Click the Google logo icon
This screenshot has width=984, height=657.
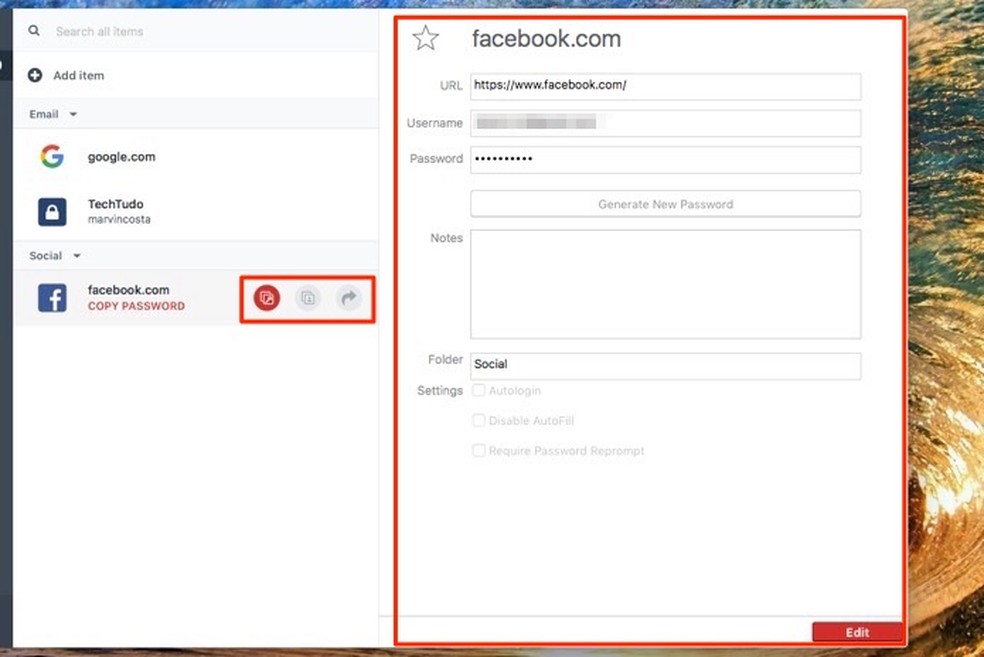click(51, 157)
